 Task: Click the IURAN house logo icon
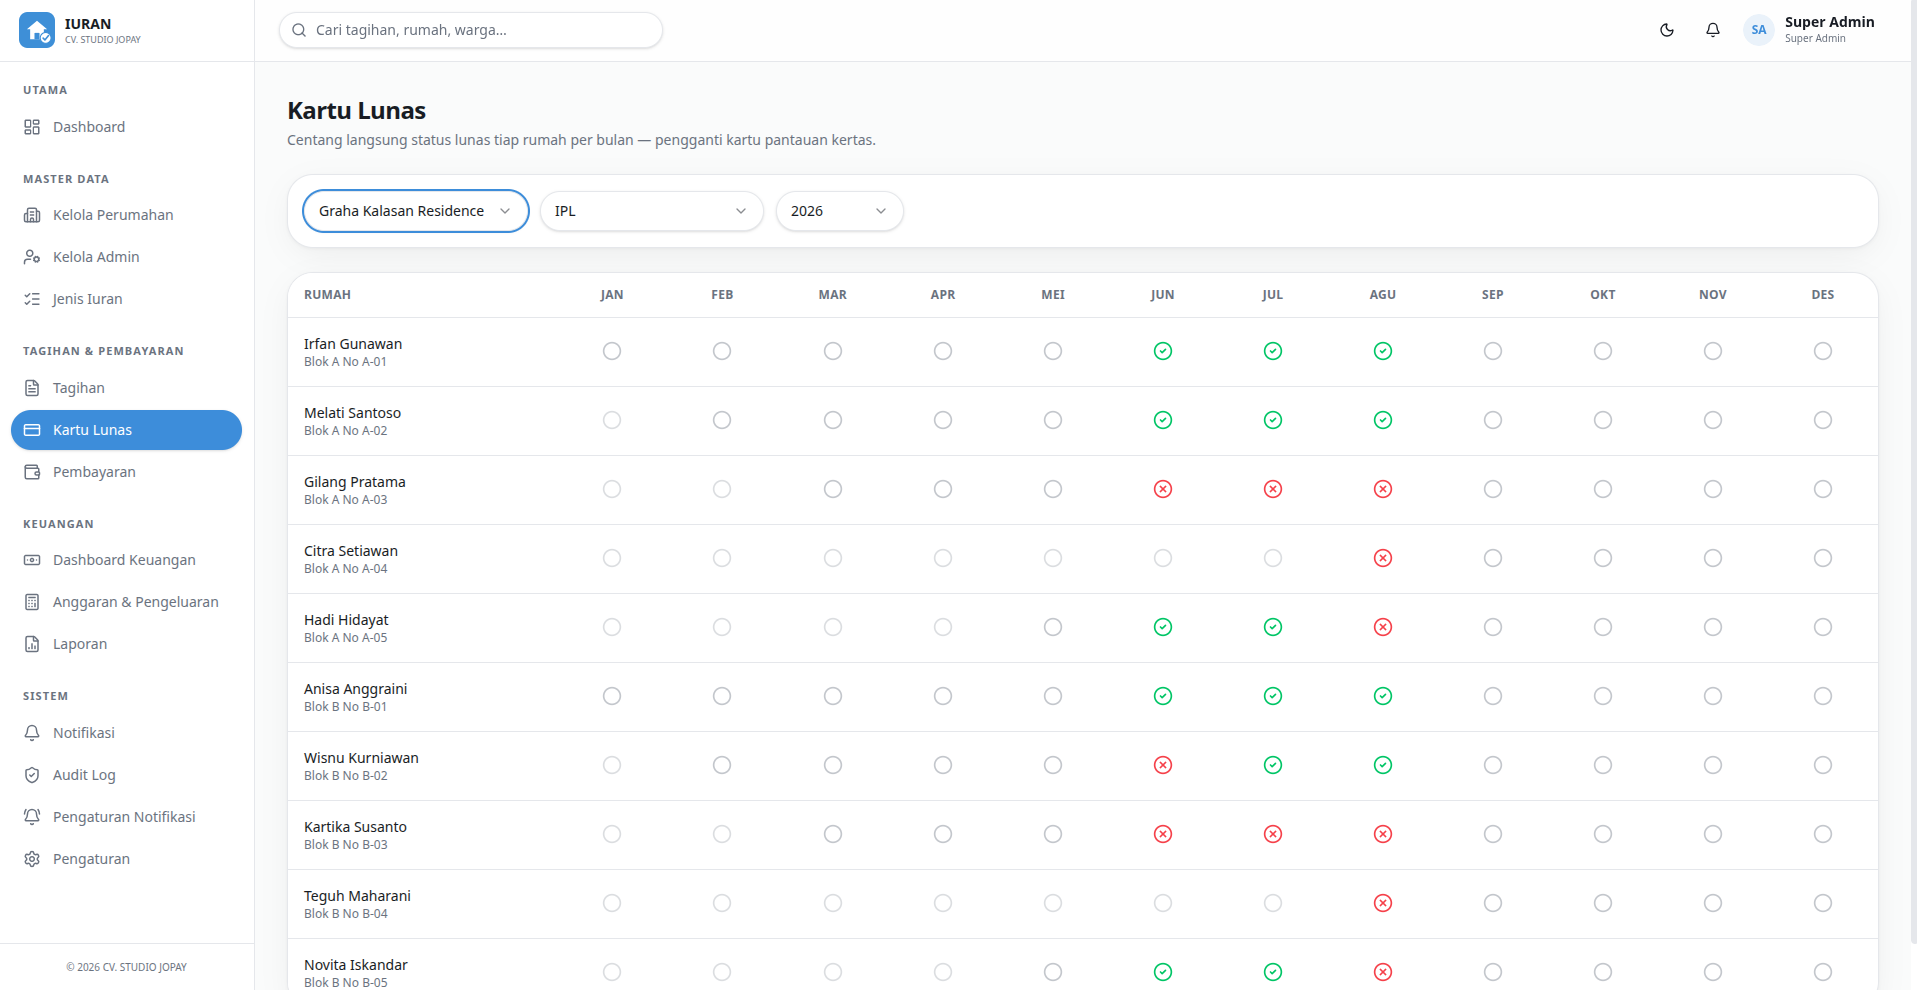37,30
